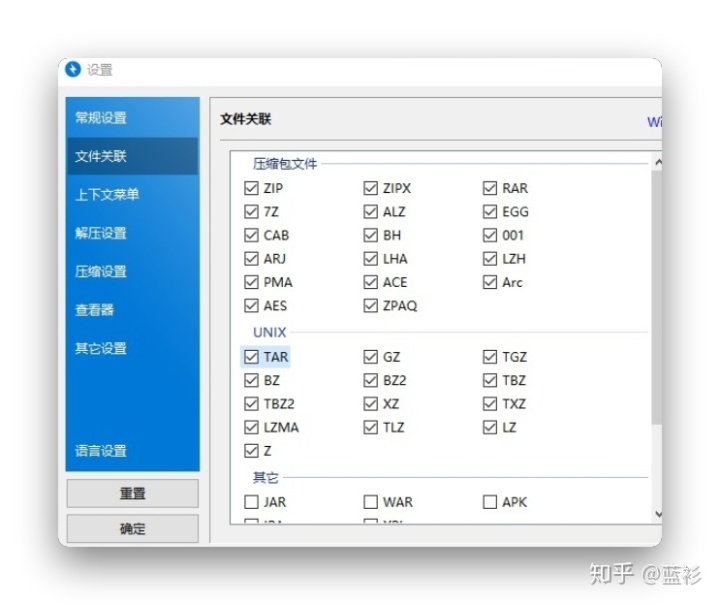The width and height of the screenshot is (720, 605).
Task: Uncheck BZ format
Action: (x=251, y=380)
